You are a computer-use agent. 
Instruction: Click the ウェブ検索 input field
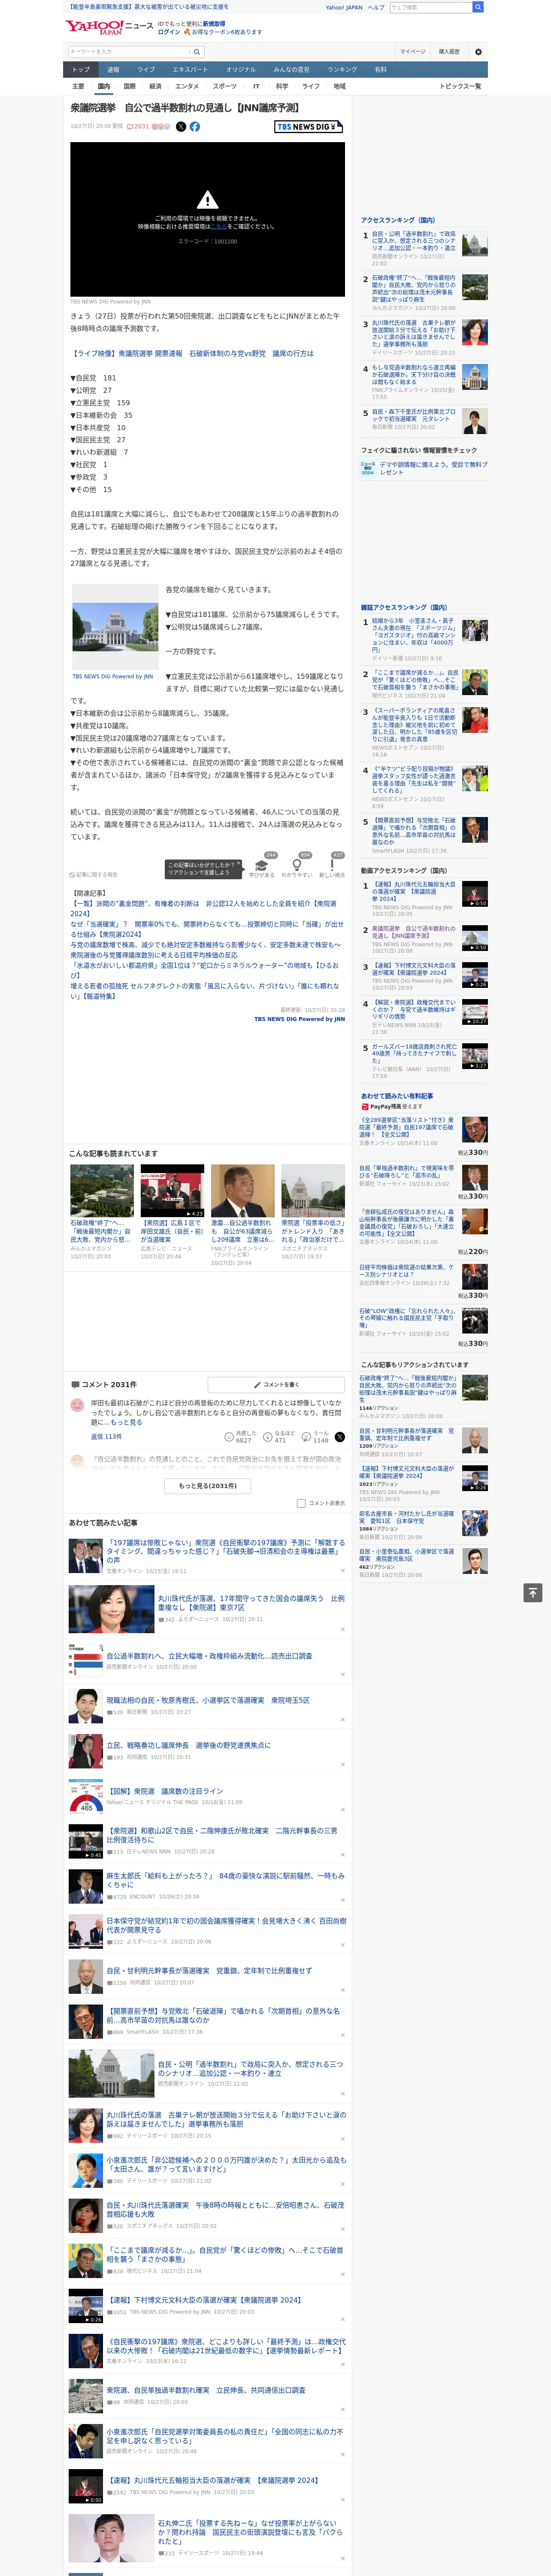click(x=431, y=7)
